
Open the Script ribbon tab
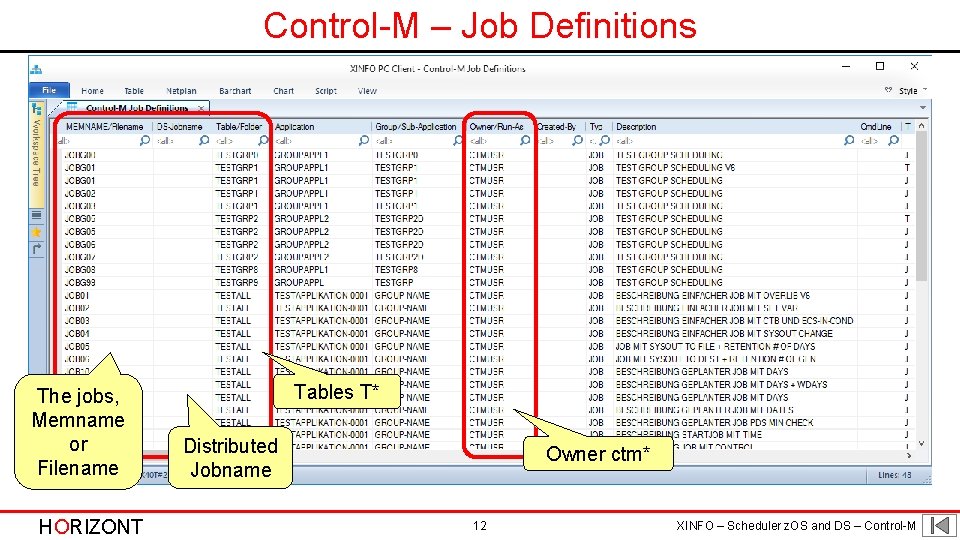(326, 91)
